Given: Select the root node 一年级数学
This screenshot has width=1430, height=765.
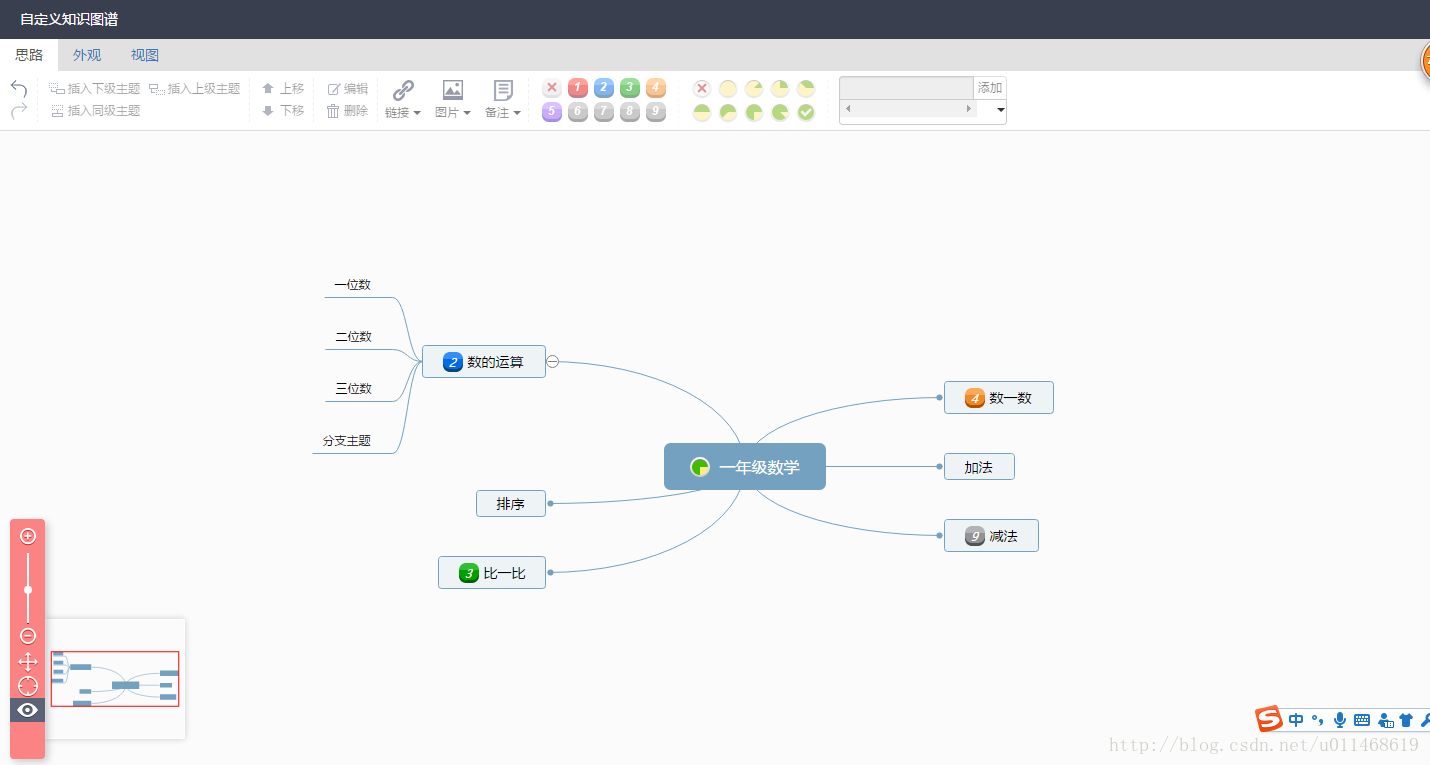Looking at the screenshot, I should (x=745, y=467).
